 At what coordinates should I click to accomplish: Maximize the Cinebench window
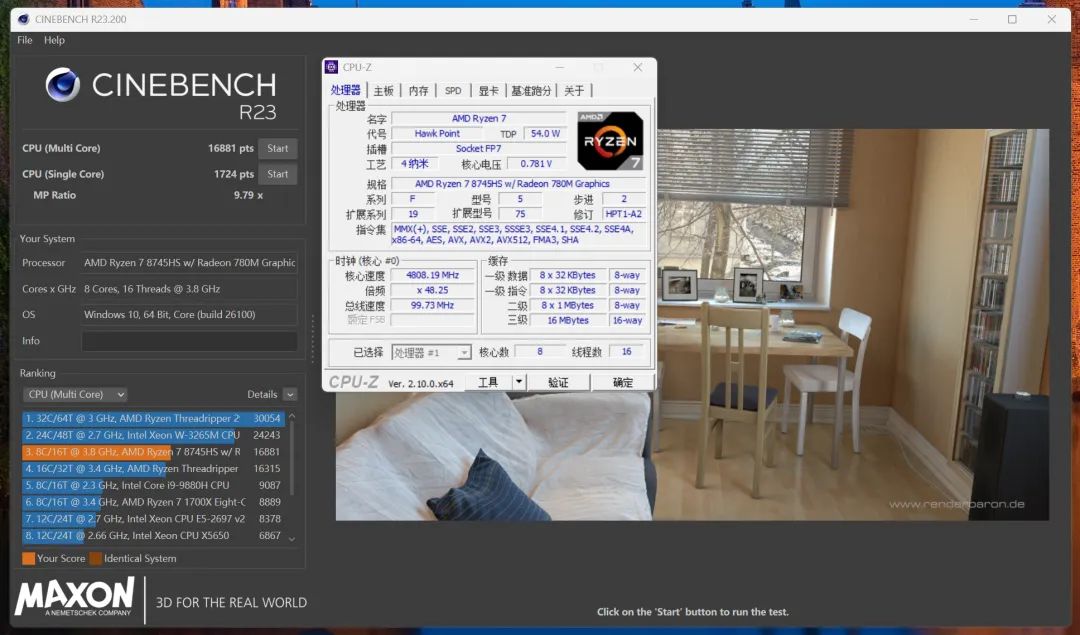[1012, 19]
